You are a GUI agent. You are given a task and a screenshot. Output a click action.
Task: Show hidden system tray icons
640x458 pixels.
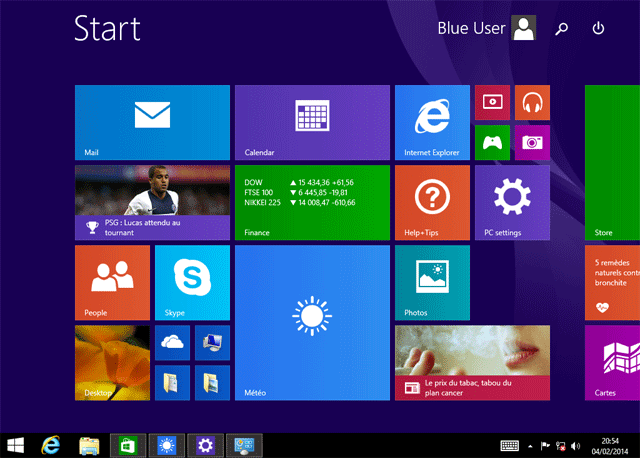(x=530, y=446)
